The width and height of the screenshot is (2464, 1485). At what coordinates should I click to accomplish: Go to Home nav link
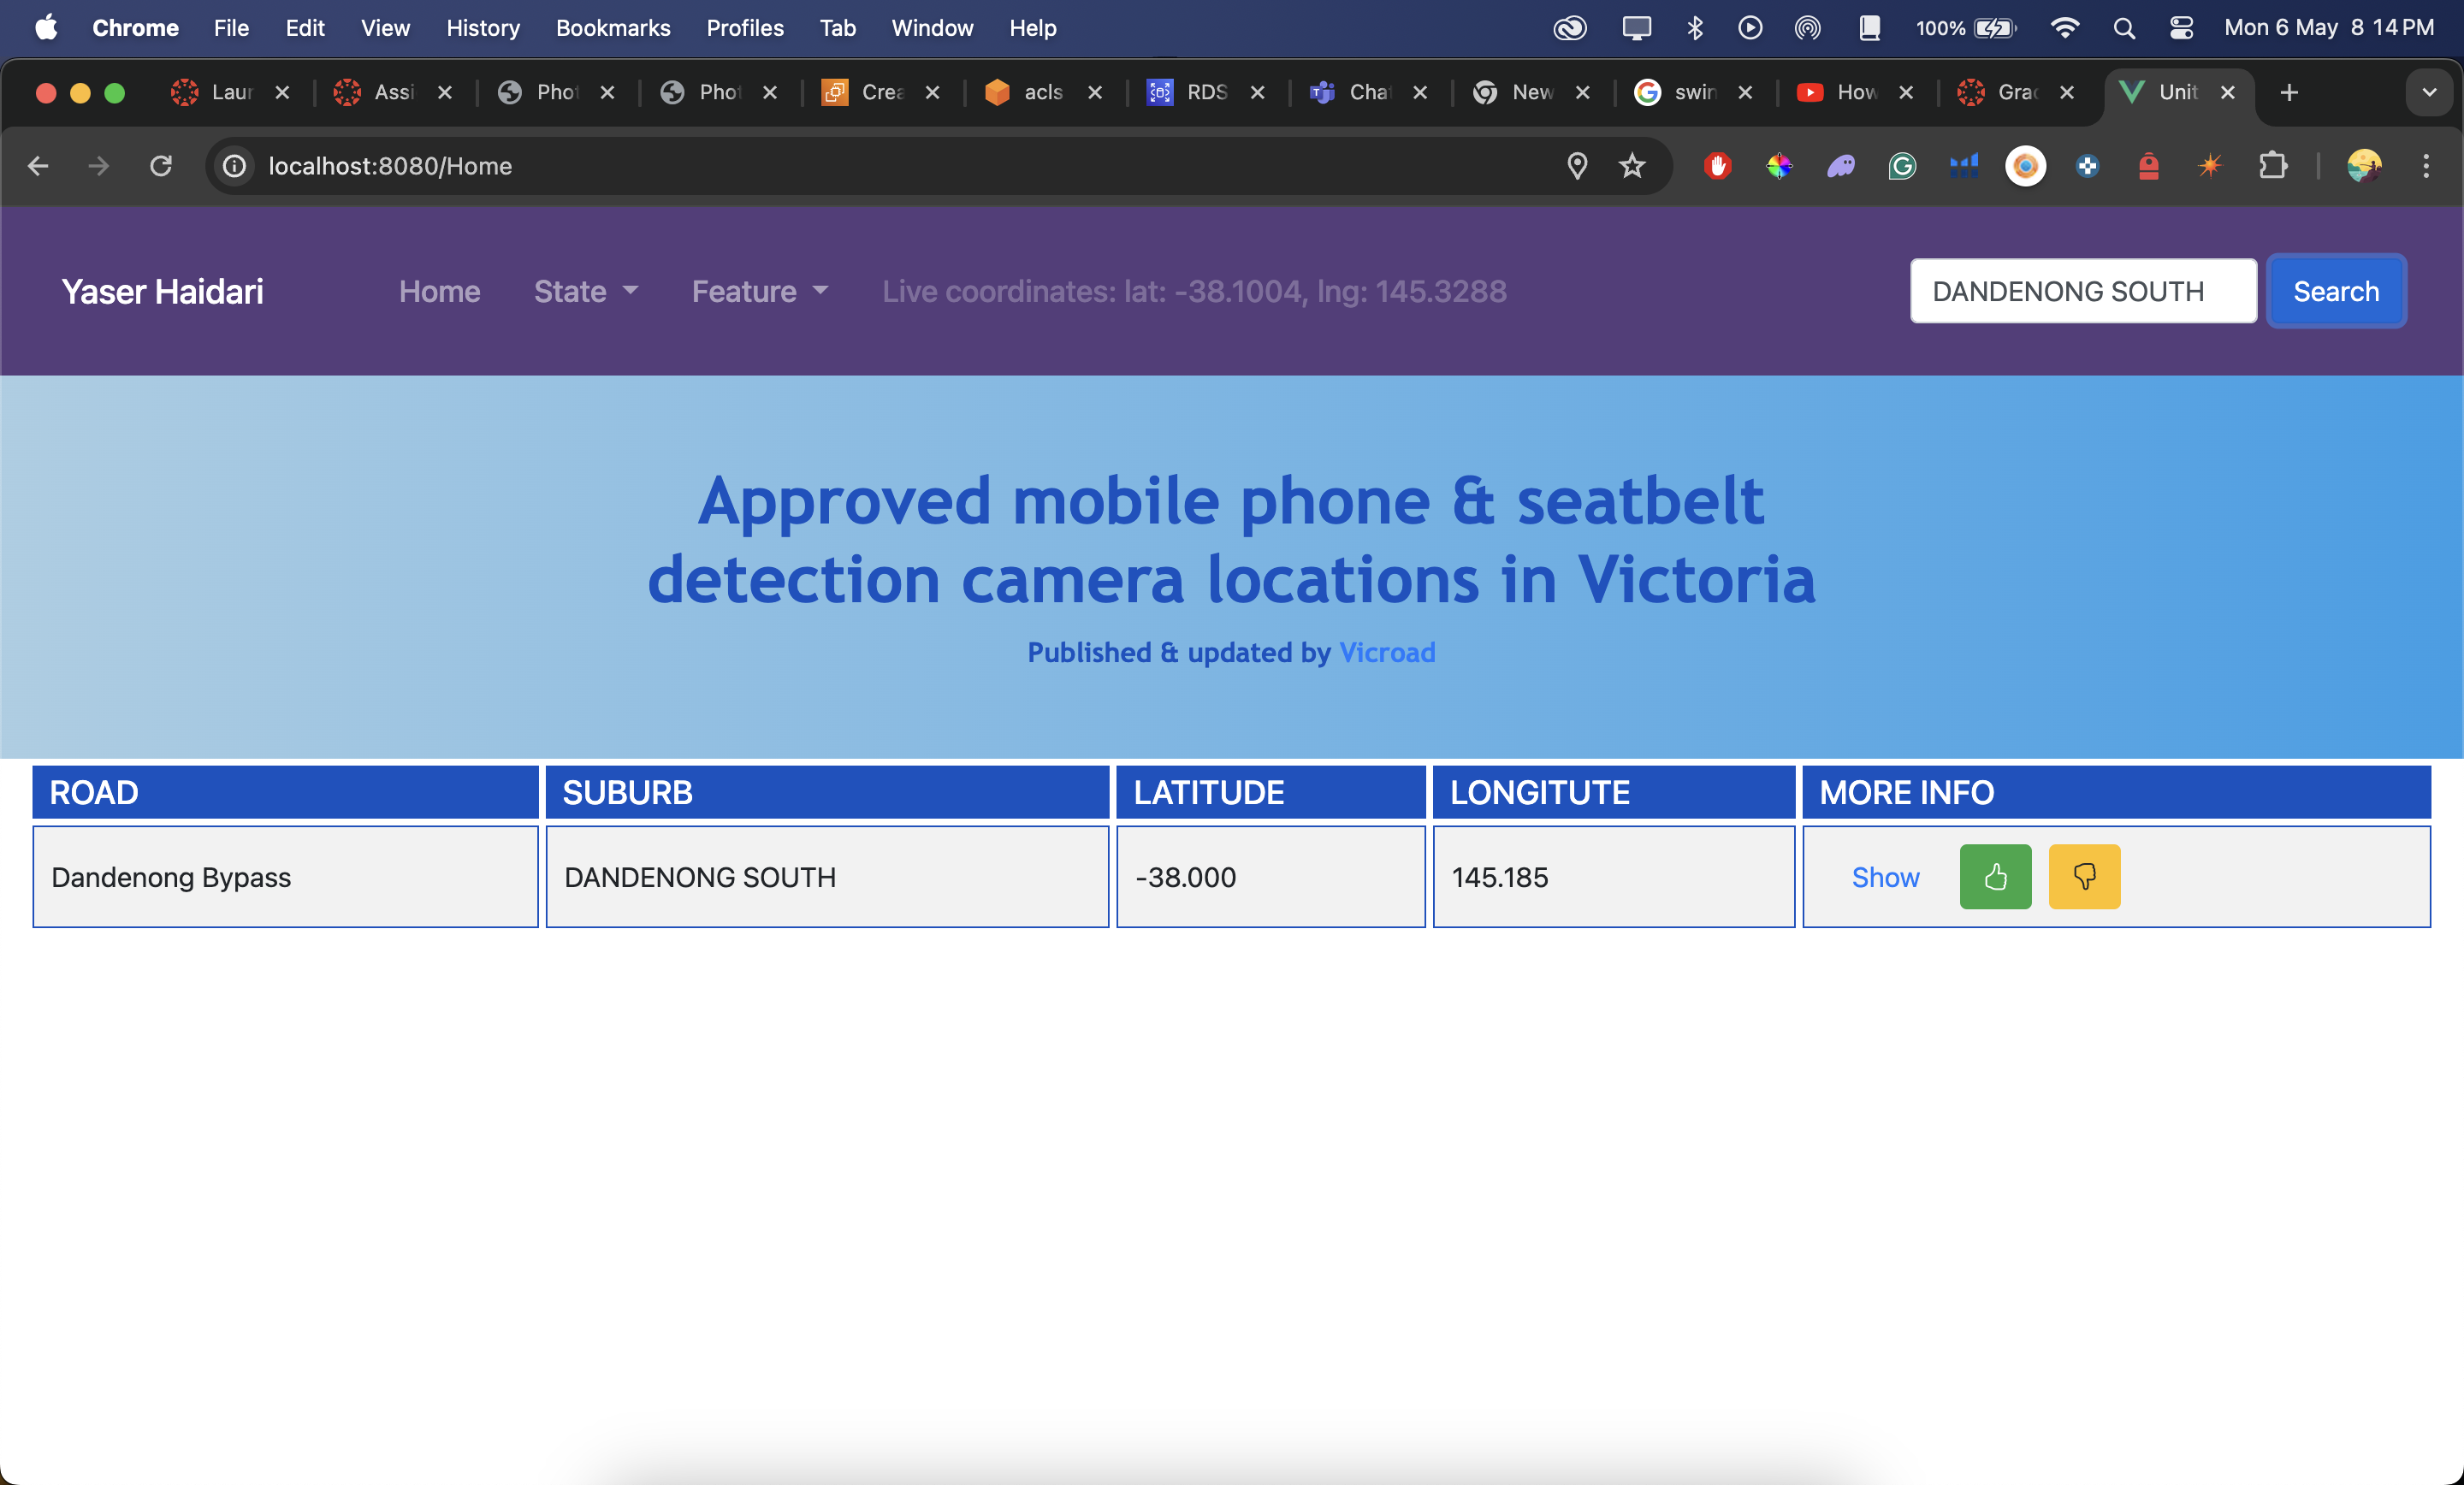coord(439,291)
